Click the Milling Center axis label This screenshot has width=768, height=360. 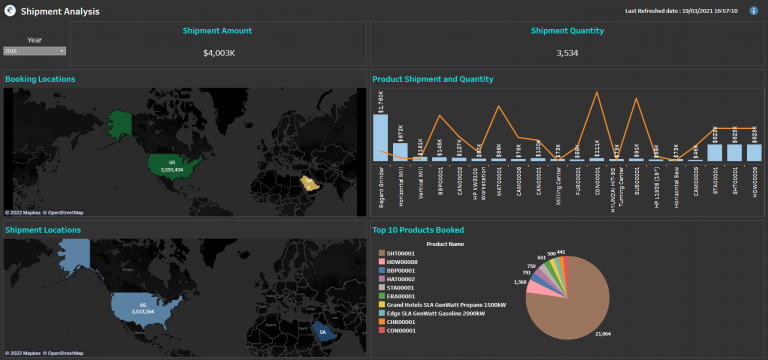pos(558,186)
